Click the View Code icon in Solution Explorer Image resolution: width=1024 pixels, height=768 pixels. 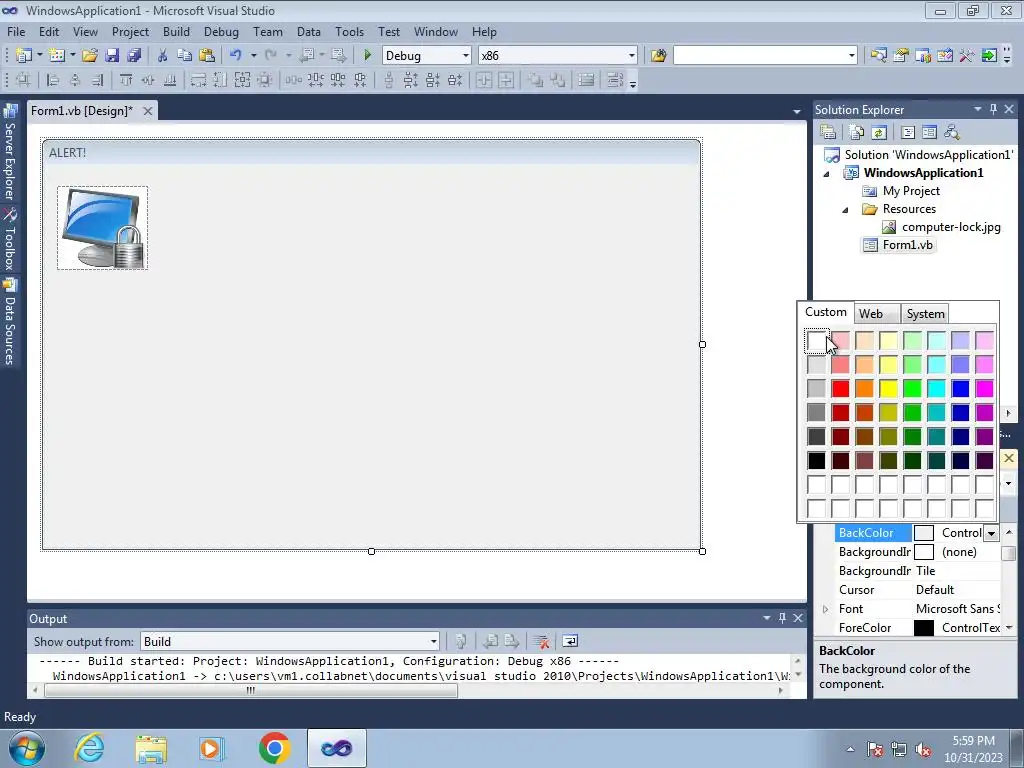[908, 133]
